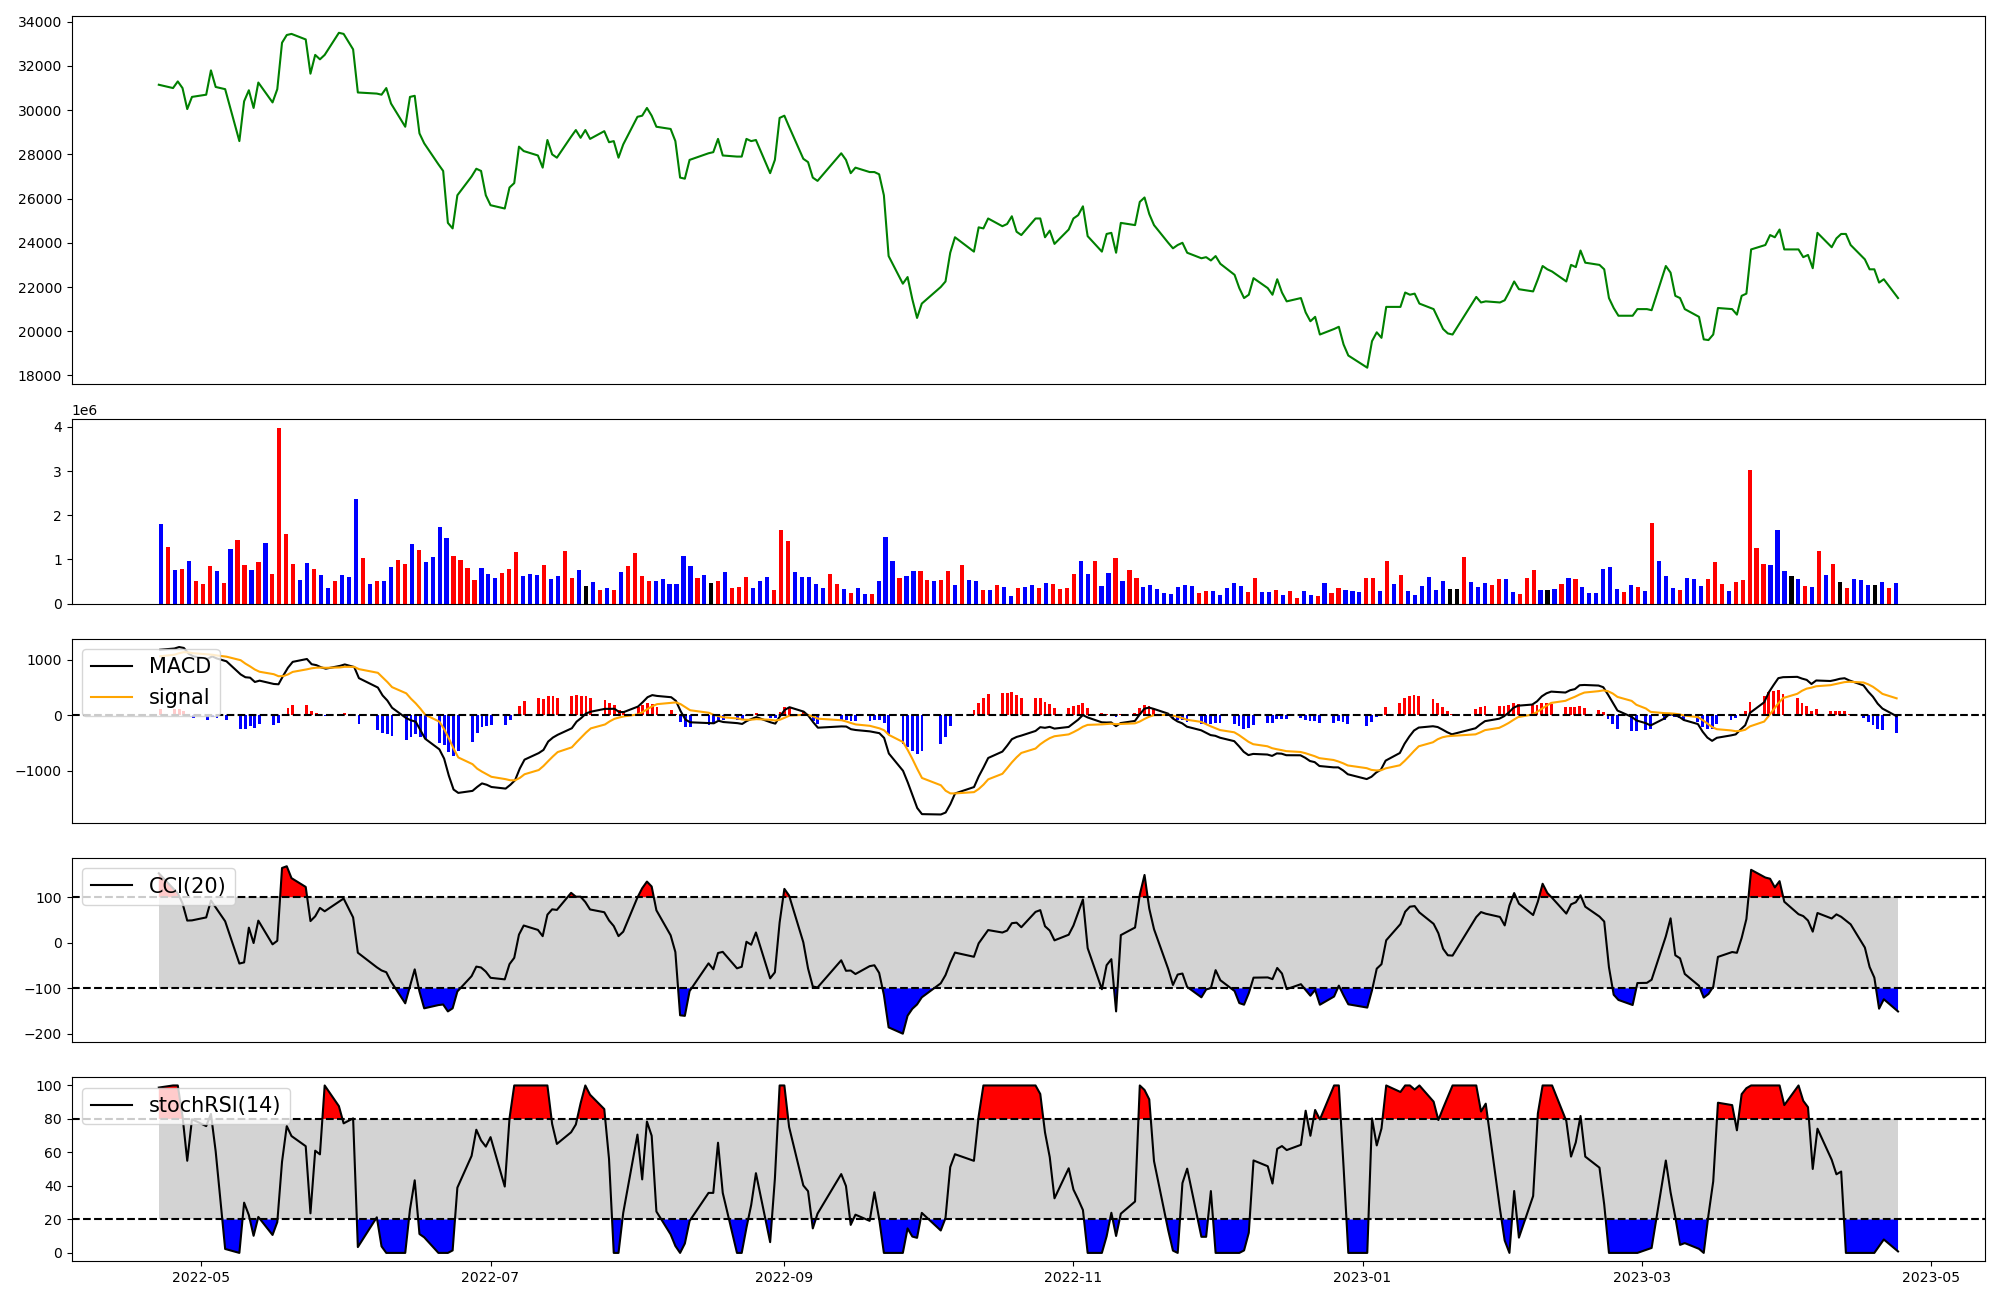Screen dimensions: 2000x1300
Task: Click the MACD legend label
Action: [180, 666]
